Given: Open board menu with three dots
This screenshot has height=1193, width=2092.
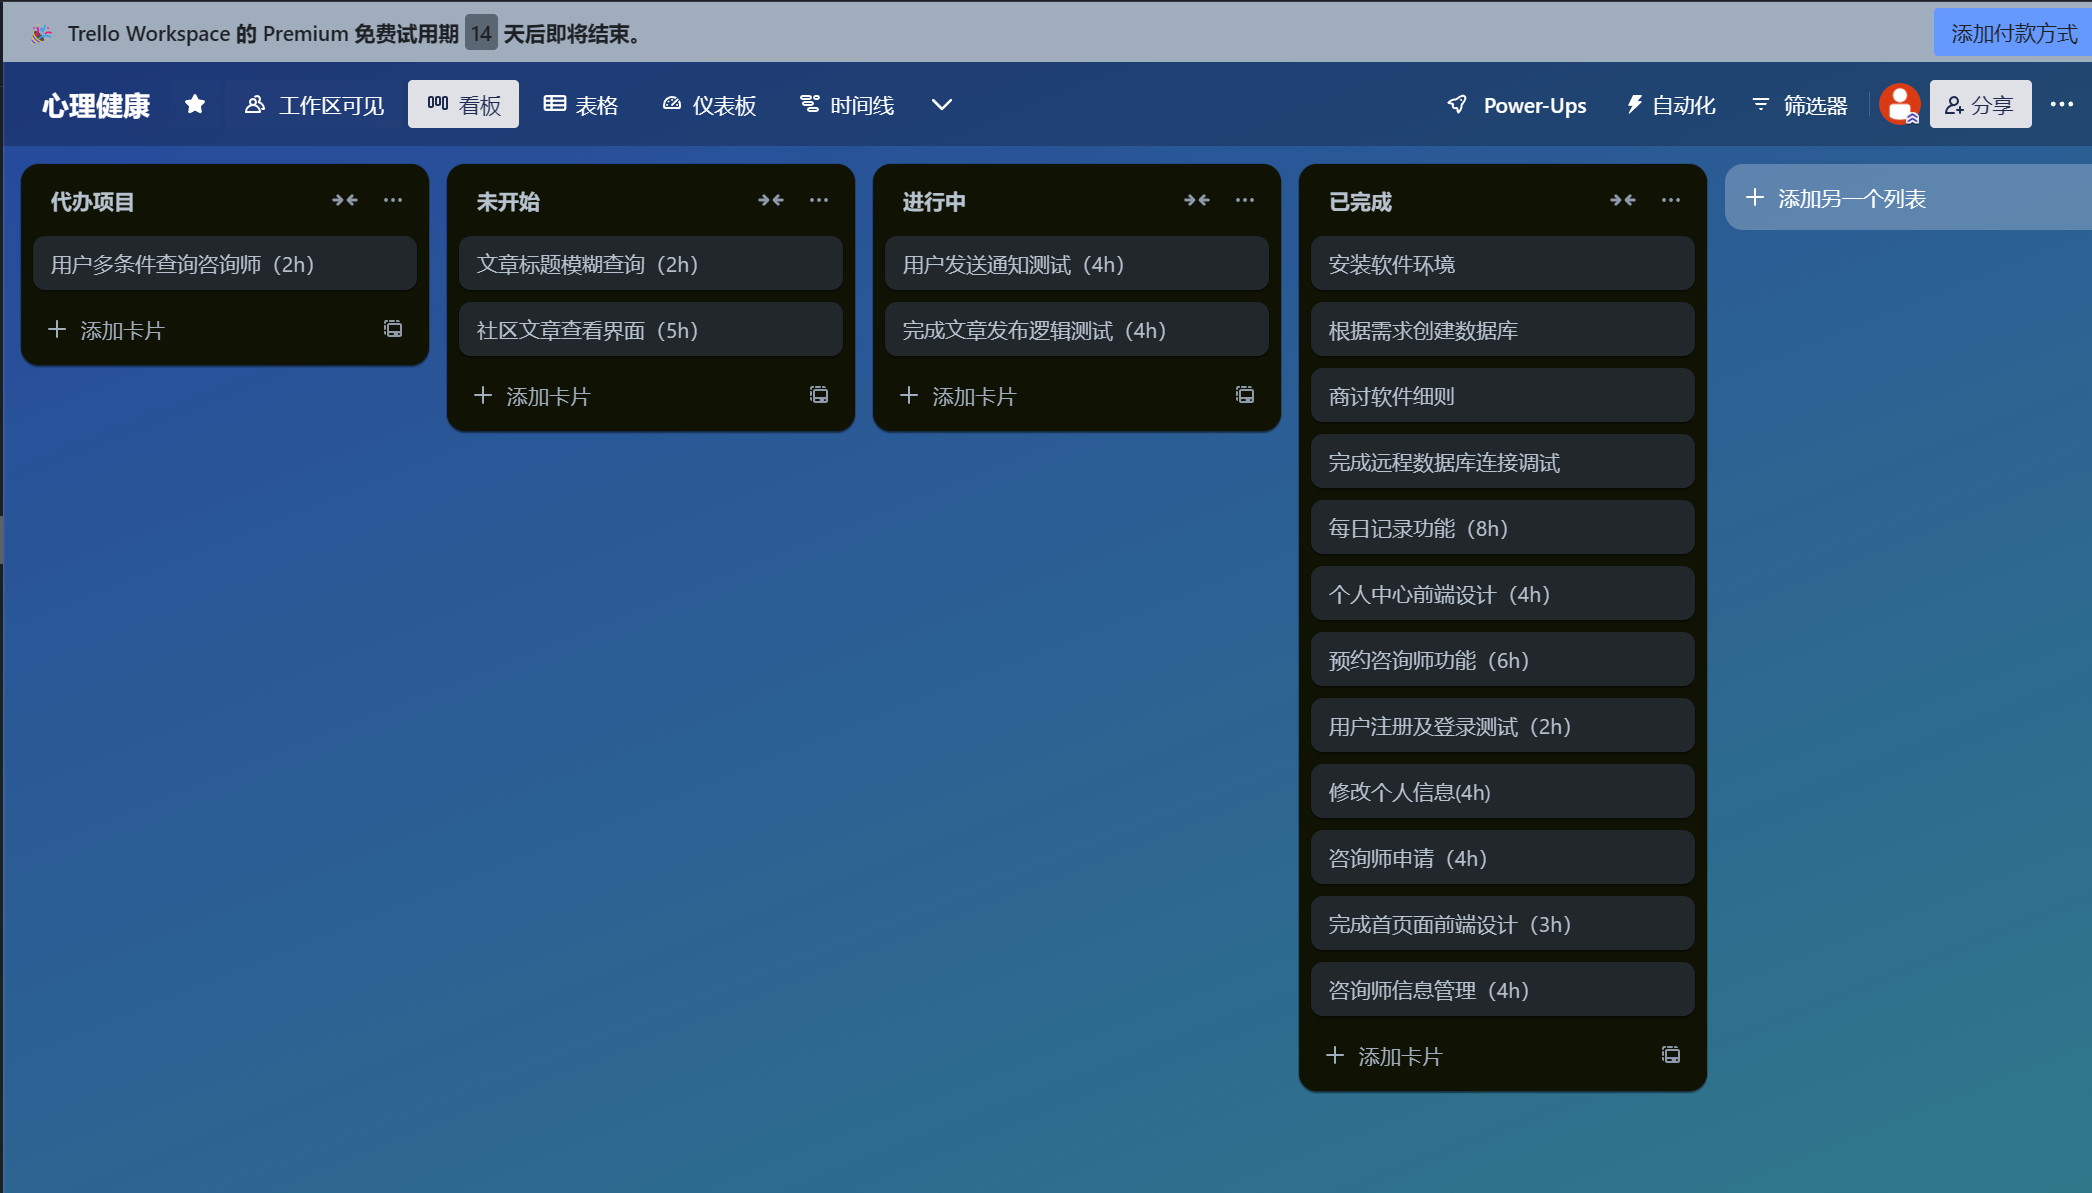Looking at the screenshot, I should [x=2061, y=104].
